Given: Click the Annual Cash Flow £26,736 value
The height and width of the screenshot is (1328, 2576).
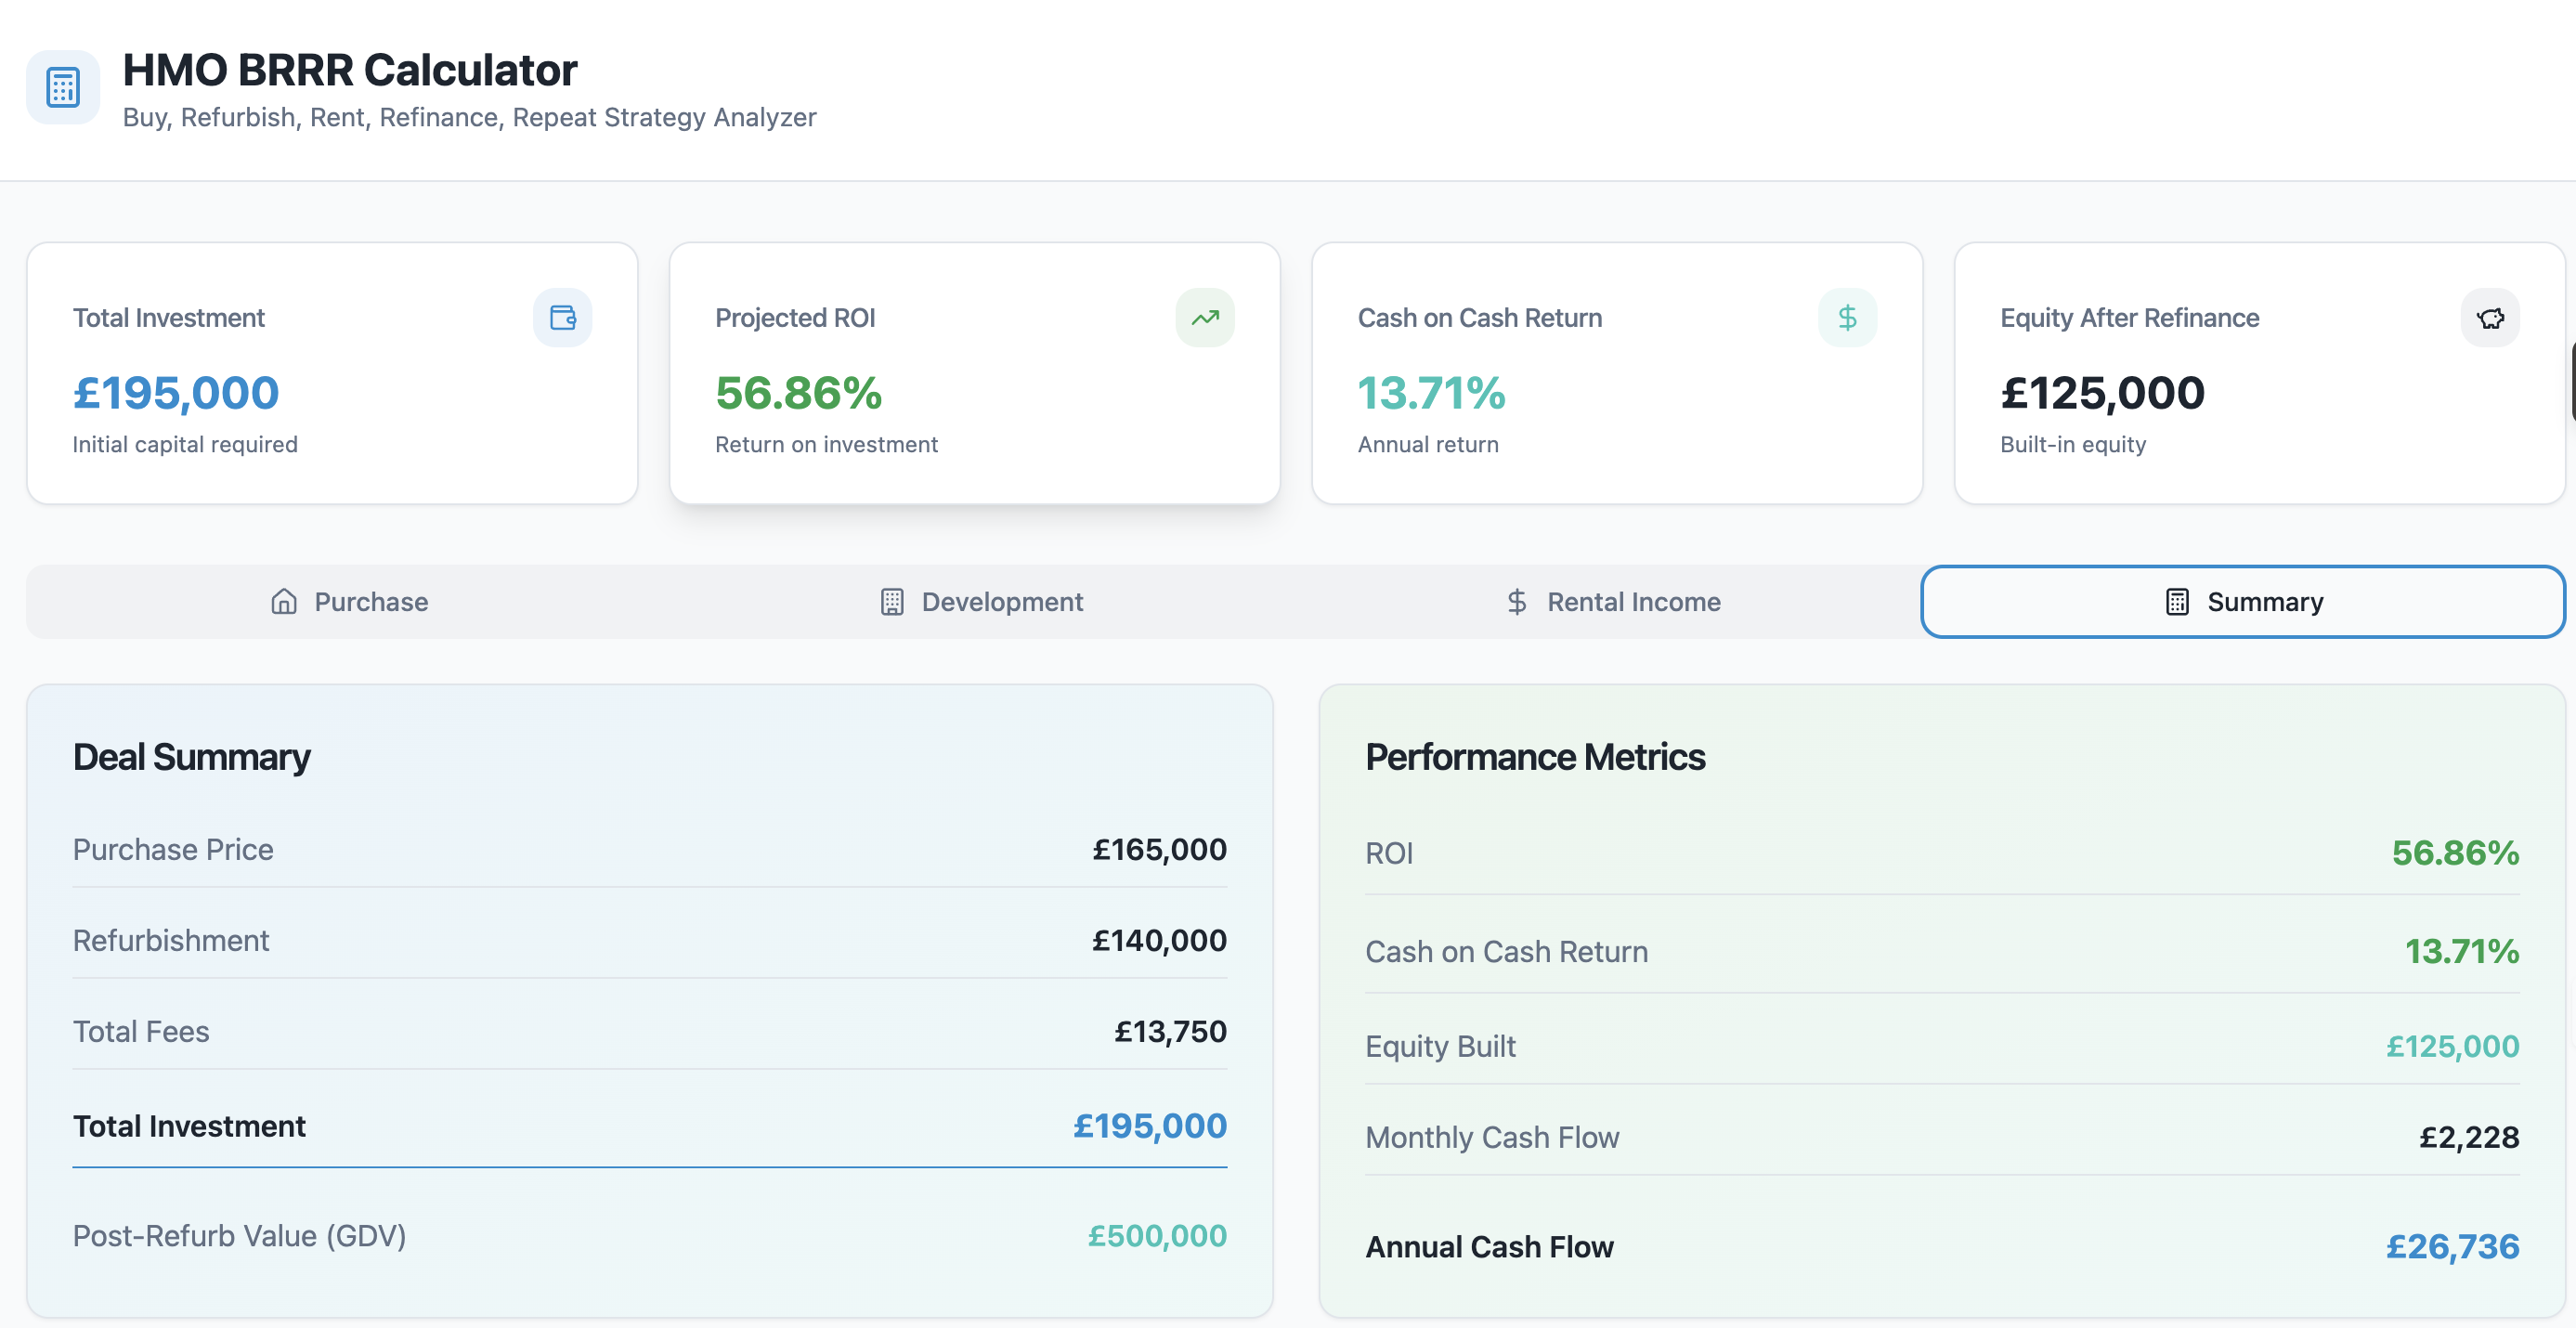Looking at the screenshot, I should 2453,1247.
